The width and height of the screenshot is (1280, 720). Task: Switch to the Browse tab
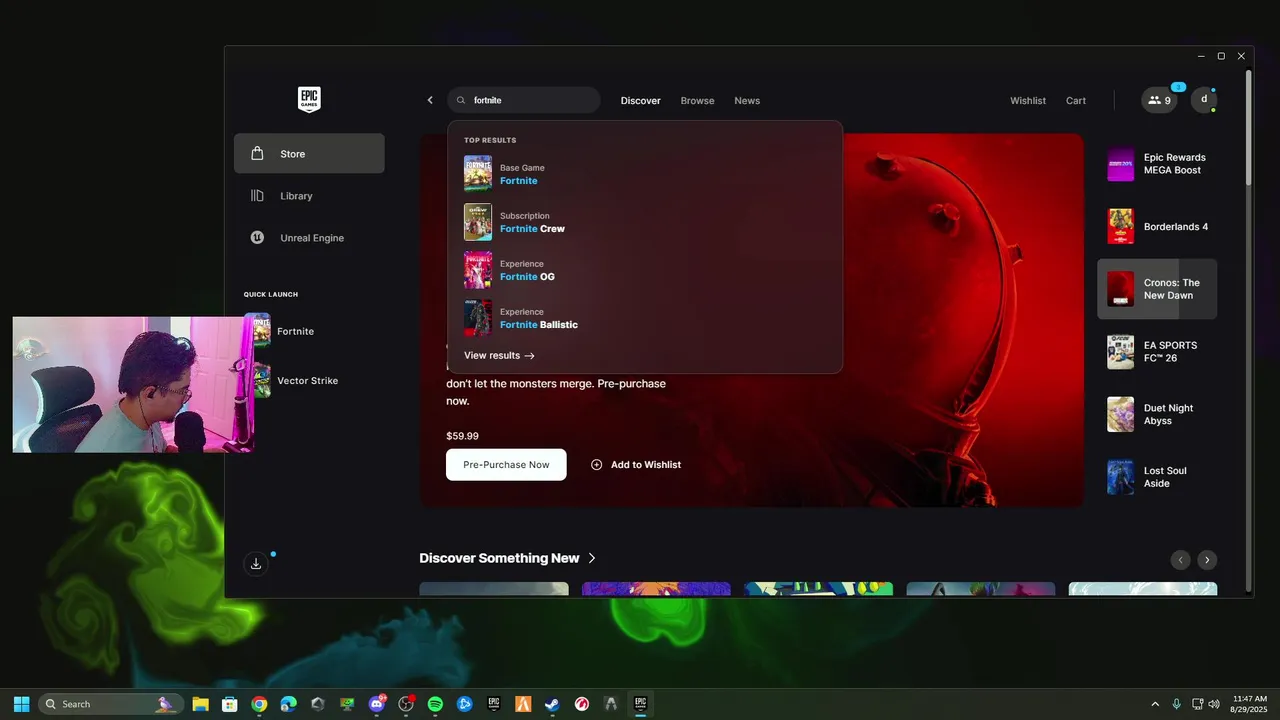click(x=697, y=101)
